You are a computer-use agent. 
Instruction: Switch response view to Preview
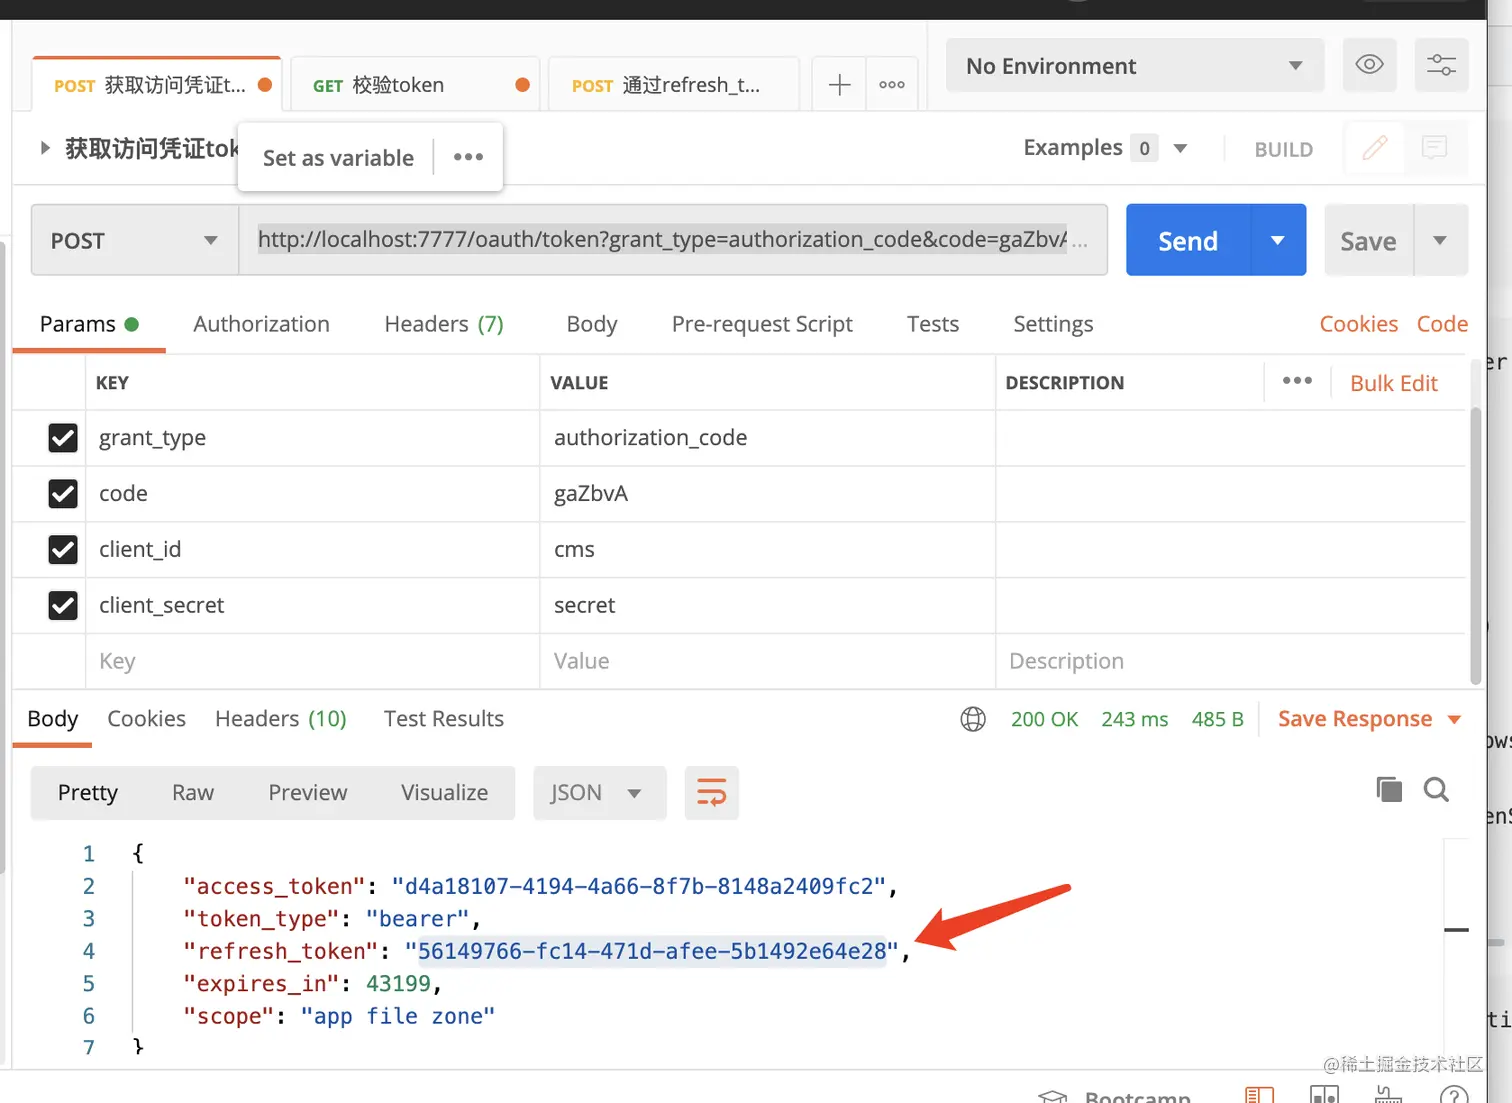pyautogui.click(x=308, y=793)
